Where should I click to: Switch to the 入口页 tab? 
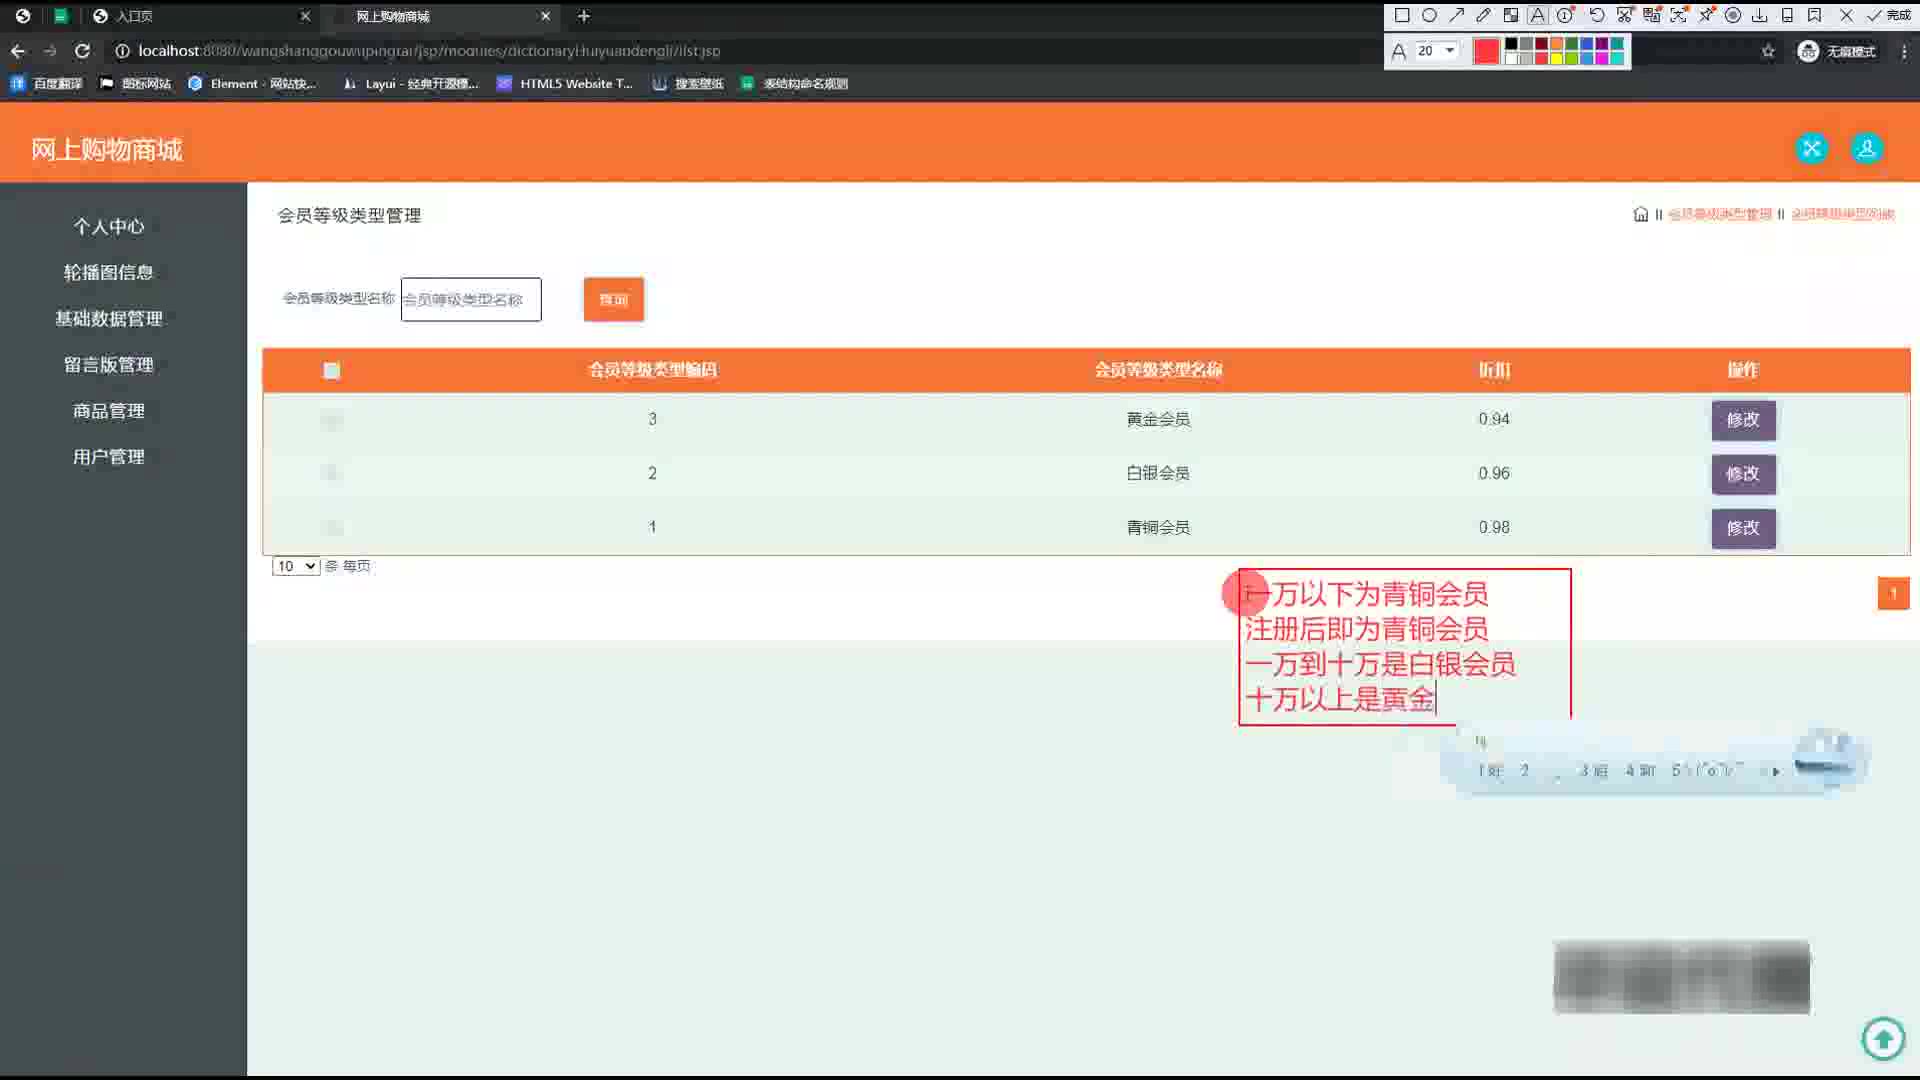pyautogui.click(x=200, y=16)
